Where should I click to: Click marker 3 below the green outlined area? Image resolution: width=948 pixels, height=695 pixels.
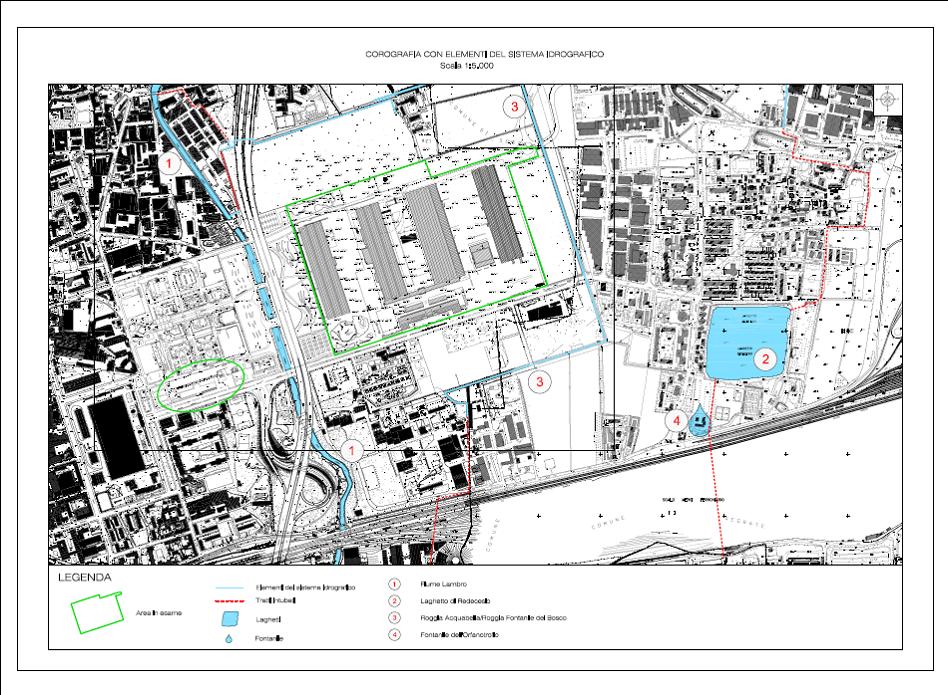[x=538, y=380]
